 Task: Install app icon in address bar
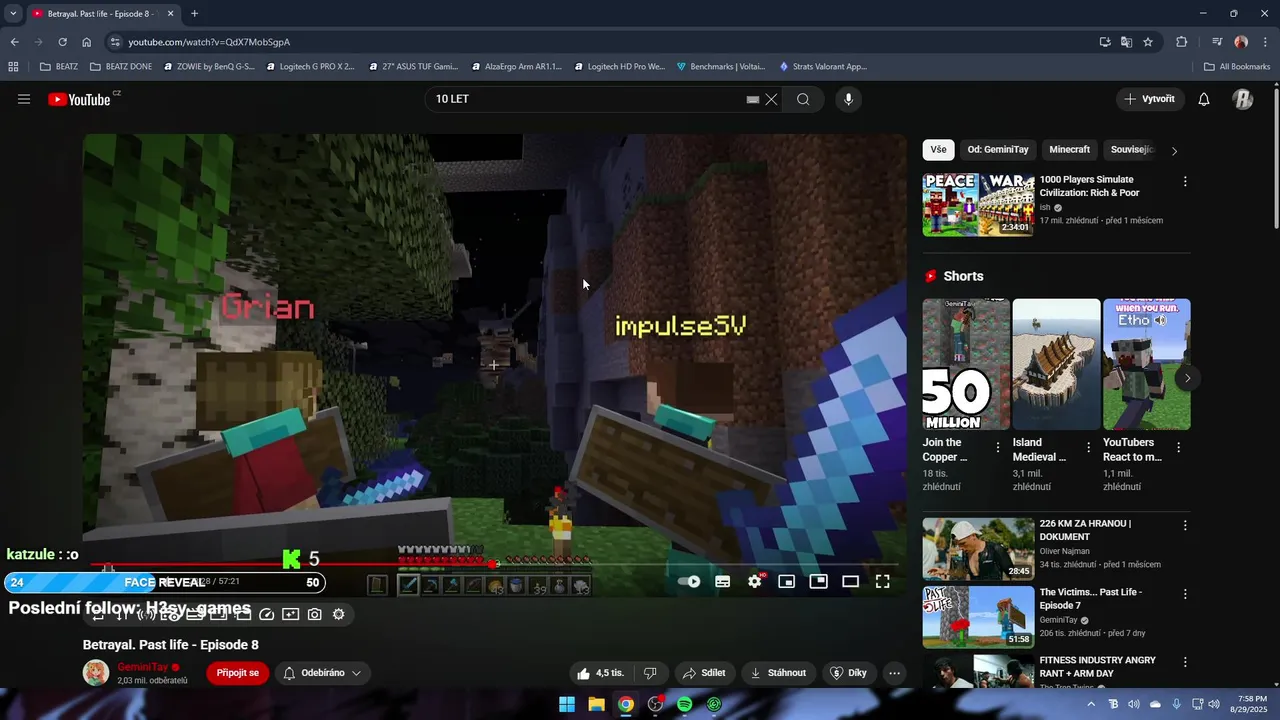click(1105, 42)
